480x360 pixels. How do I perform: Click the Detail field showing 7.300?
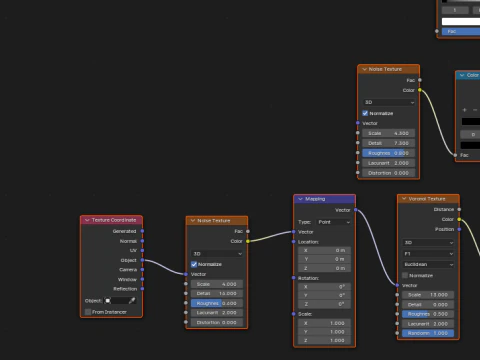(x=389, y=143)
